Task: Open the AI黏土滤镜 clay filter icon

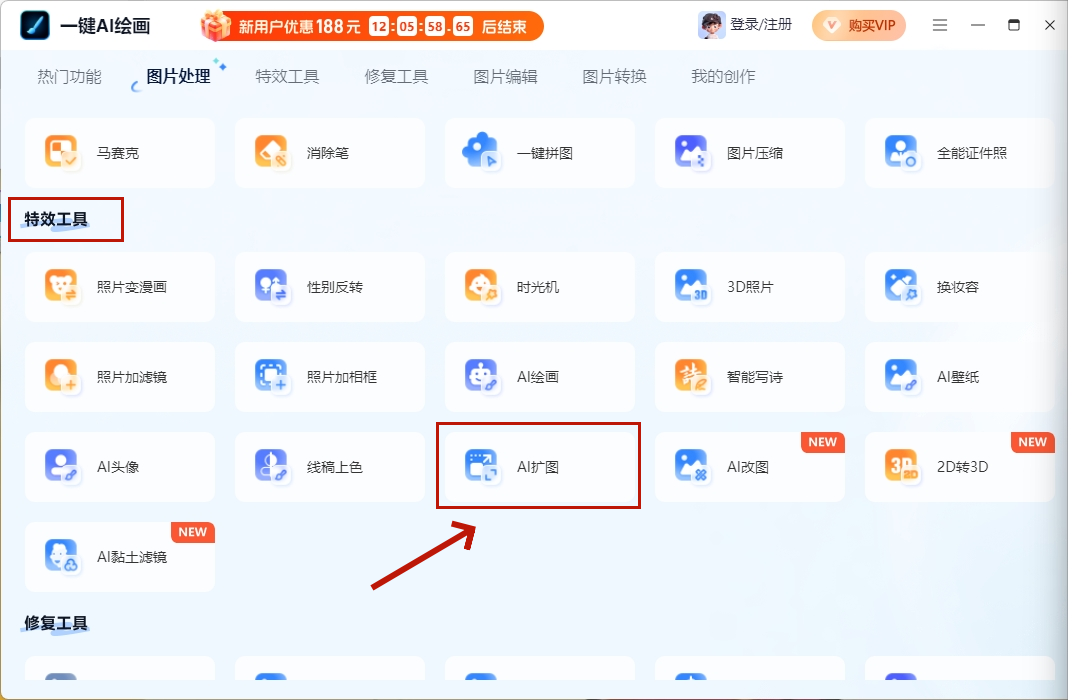Action: click(x=61, y=556)
